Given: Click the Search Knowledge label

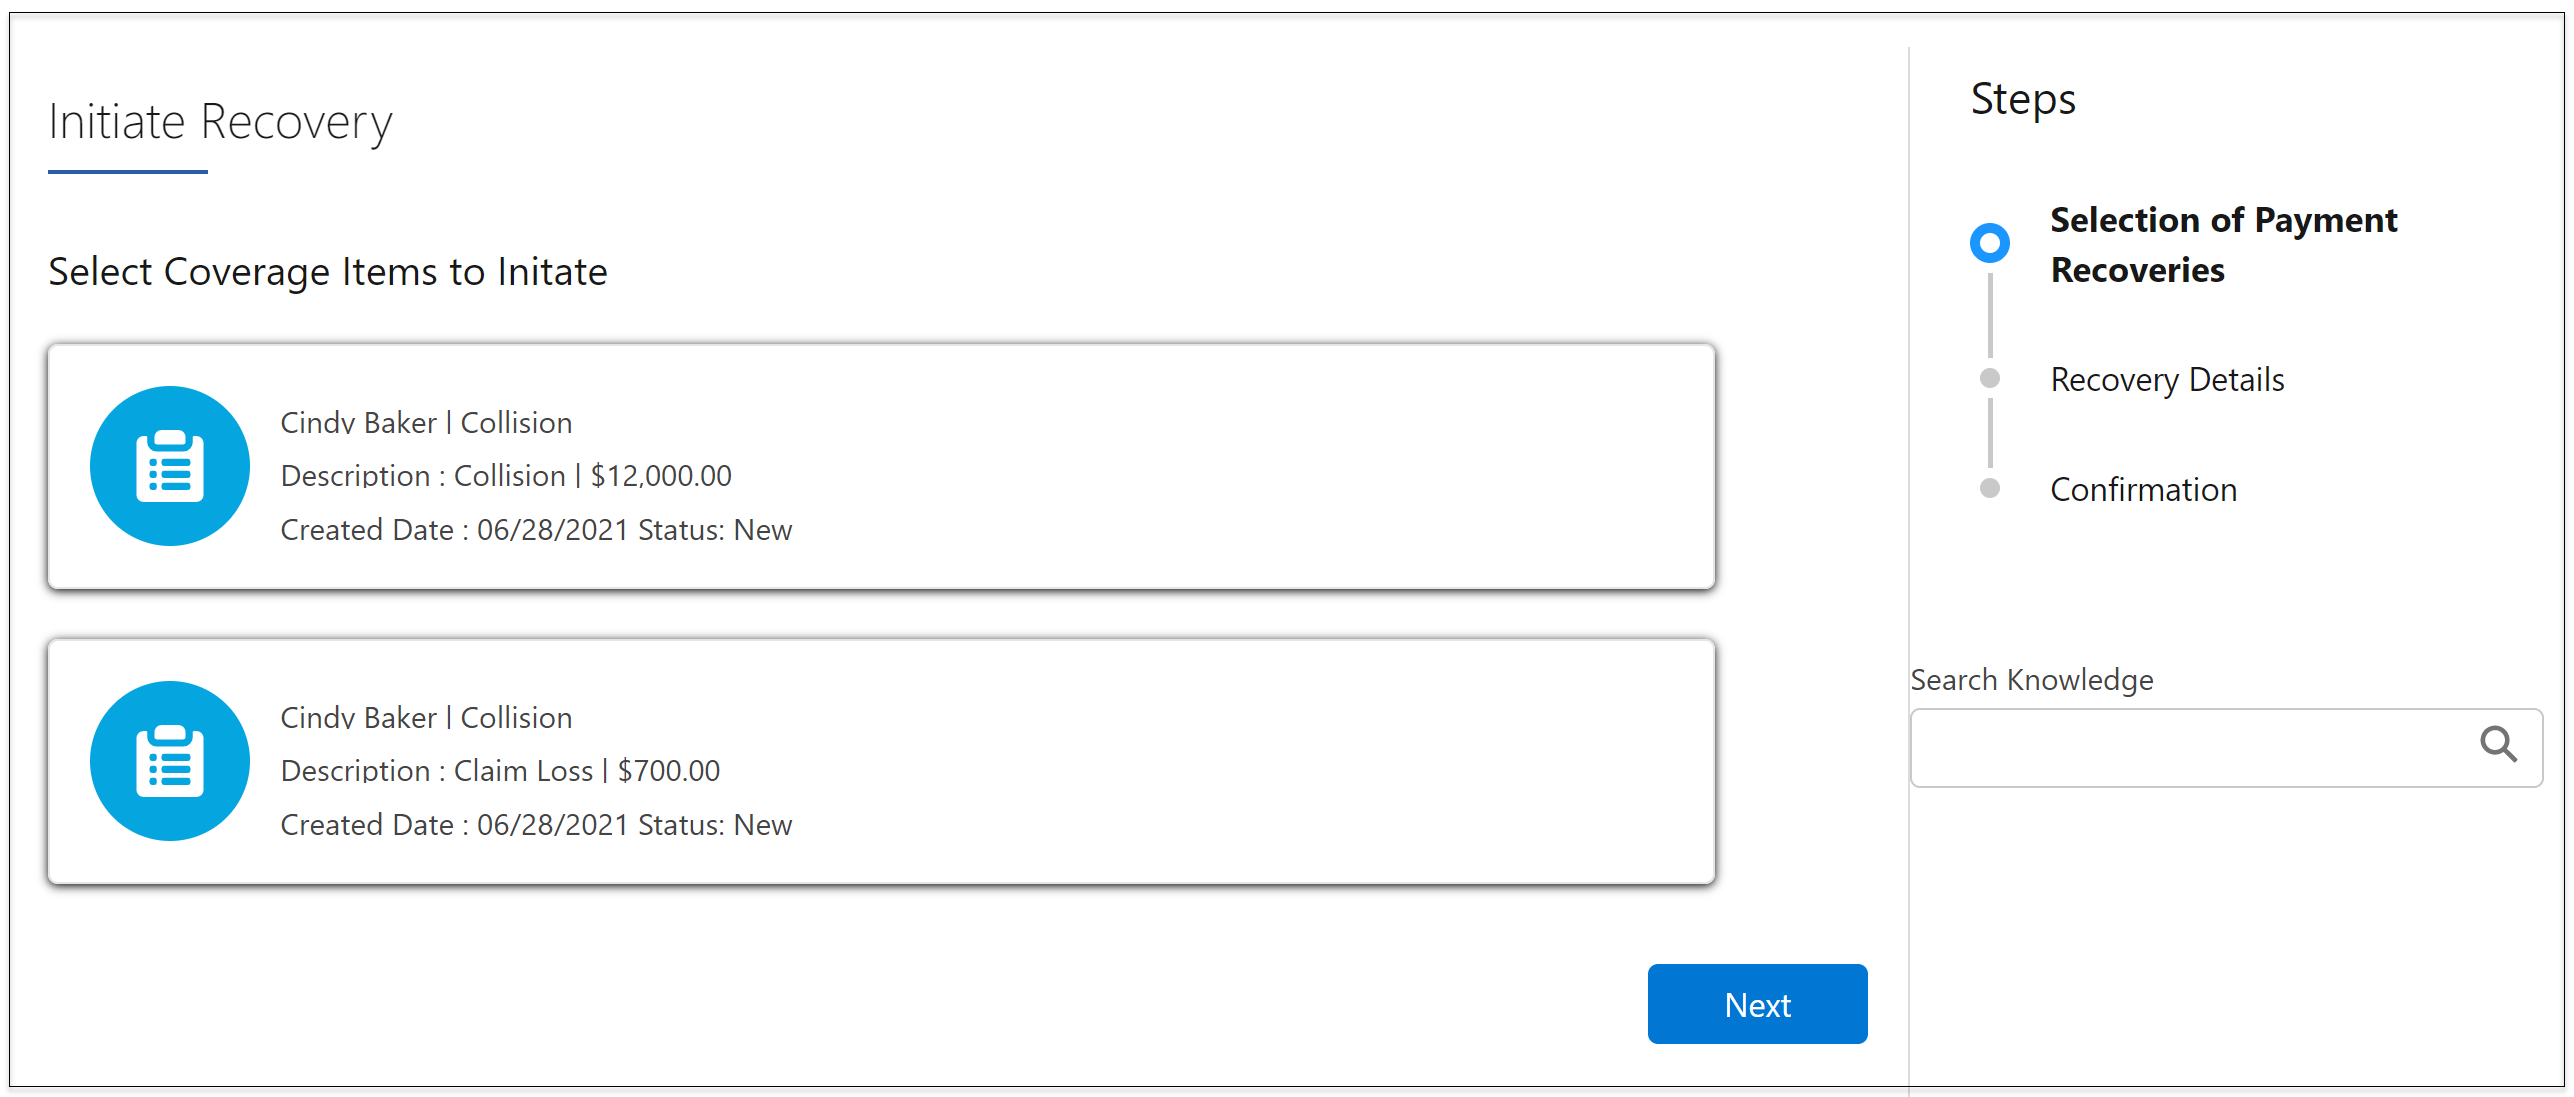Looking at the screenshot, I should (x=2031, y=680).
